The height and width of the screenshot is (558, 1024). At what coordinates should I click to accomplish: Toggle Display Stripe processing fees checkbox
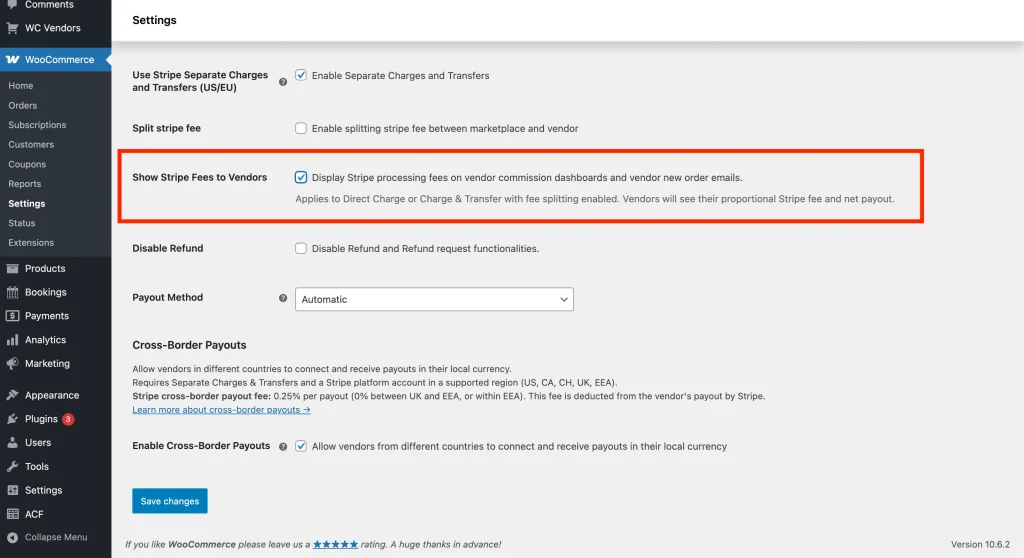pos(300,177)
